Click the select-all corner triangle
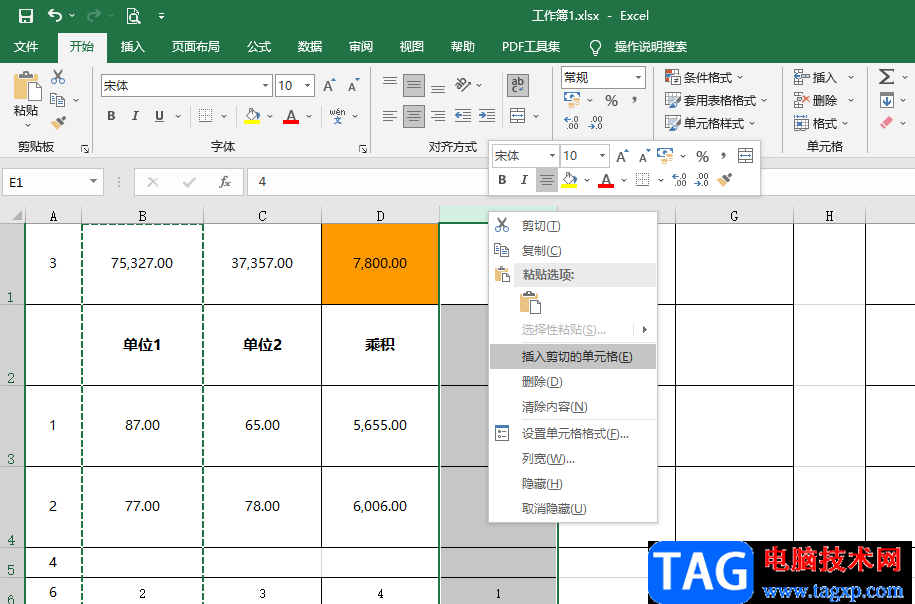Viewport: 915px width, 604px height. (x=17, y=215)
